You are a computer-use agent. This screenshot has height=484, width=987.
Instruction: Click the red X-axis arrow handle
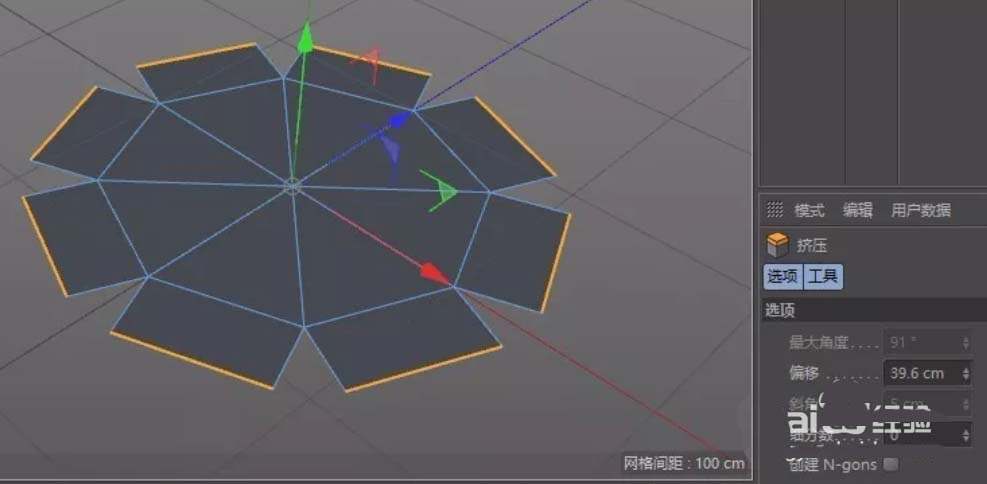coord(435,274)
